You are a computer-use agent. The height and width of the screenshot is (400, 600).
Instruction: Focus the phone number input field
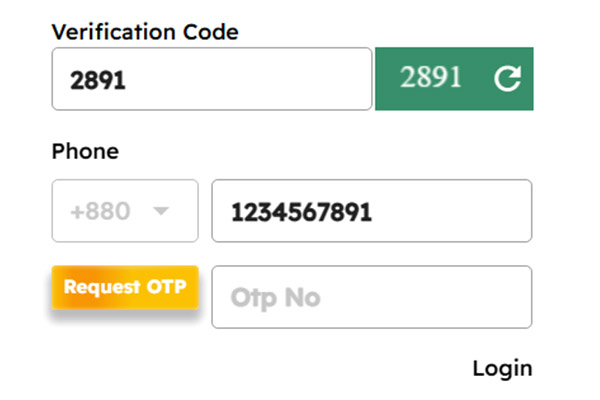click(x=371, y=211)
